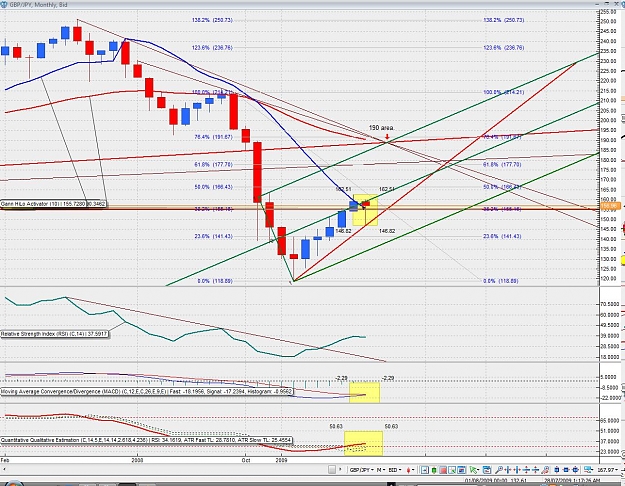The image size is (625, 486).
Task: Click the right 123.6% (236.76) Fibonacci label
Action: (504, 47)
